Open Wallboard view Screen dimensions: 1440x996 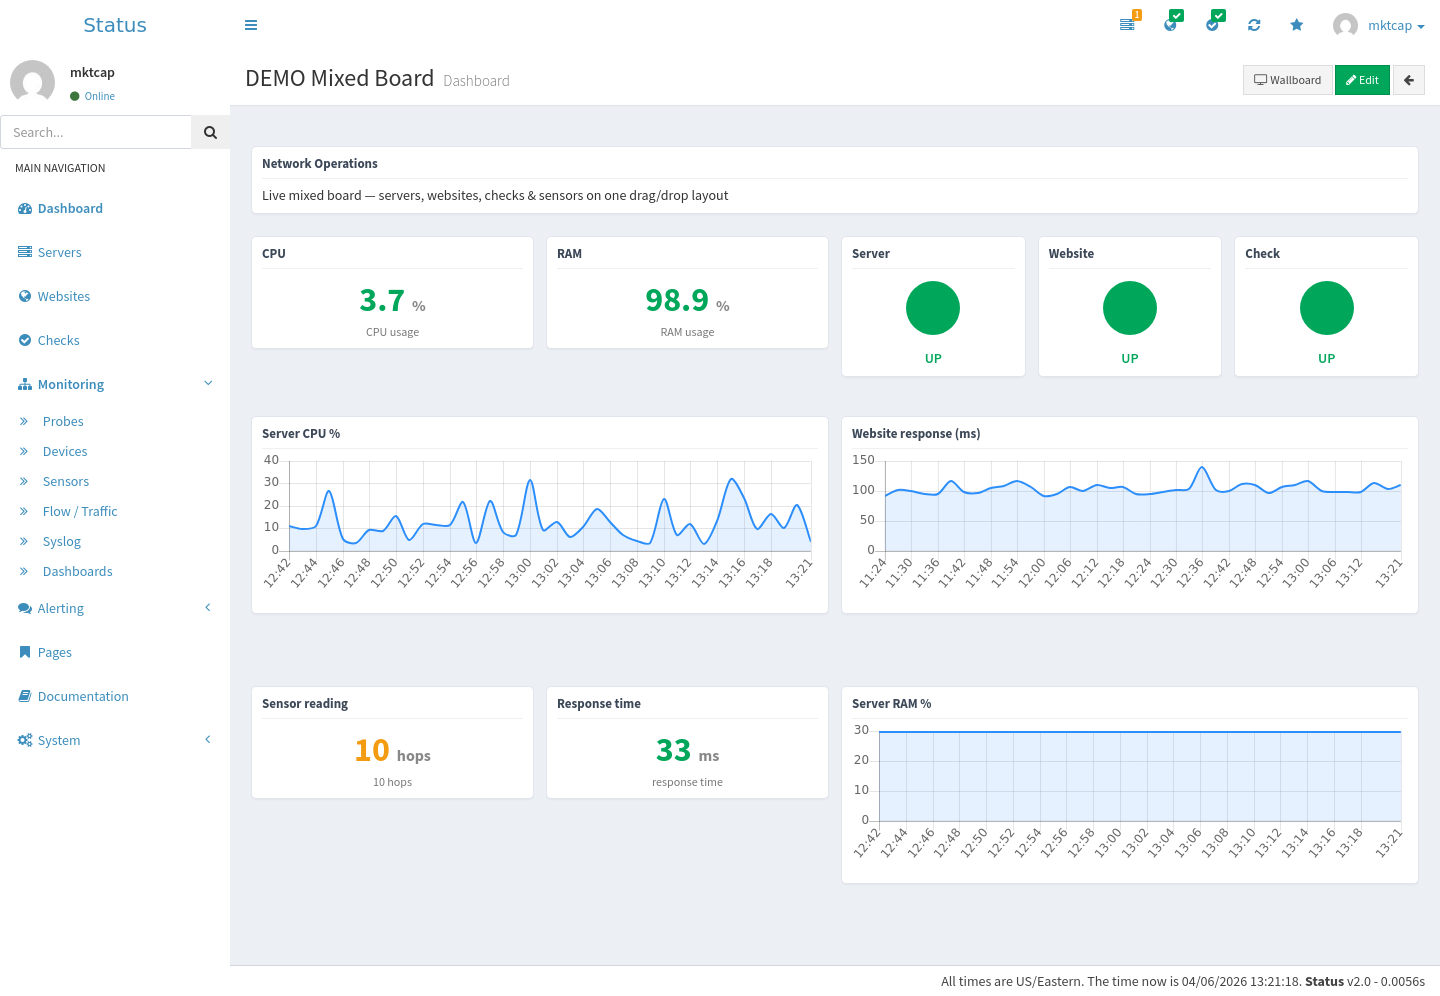(x=1288, y=80)
